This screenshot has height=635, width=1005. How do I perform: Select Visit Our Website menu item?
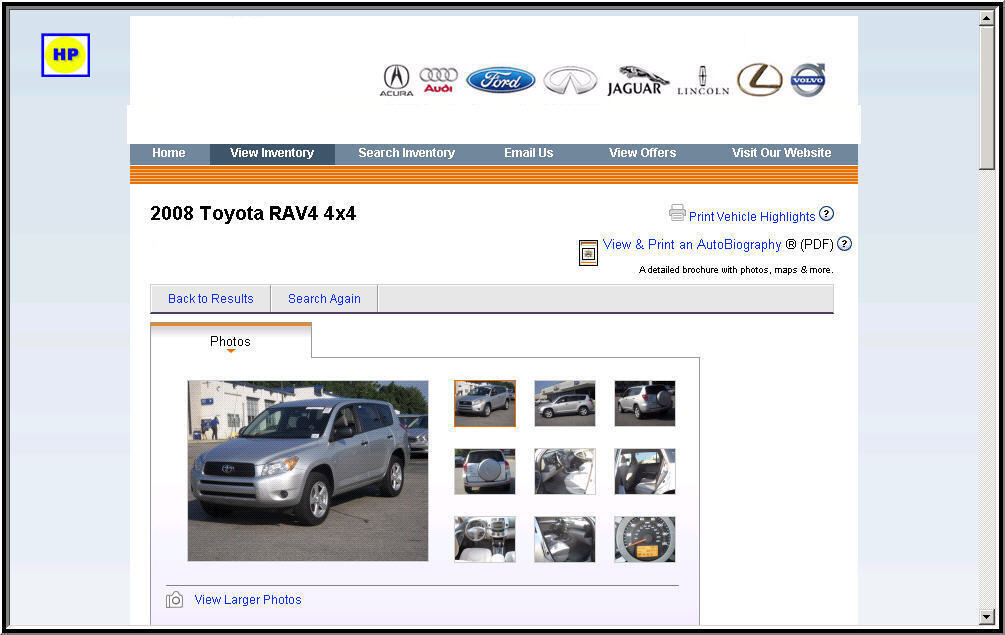pos(781,153)
